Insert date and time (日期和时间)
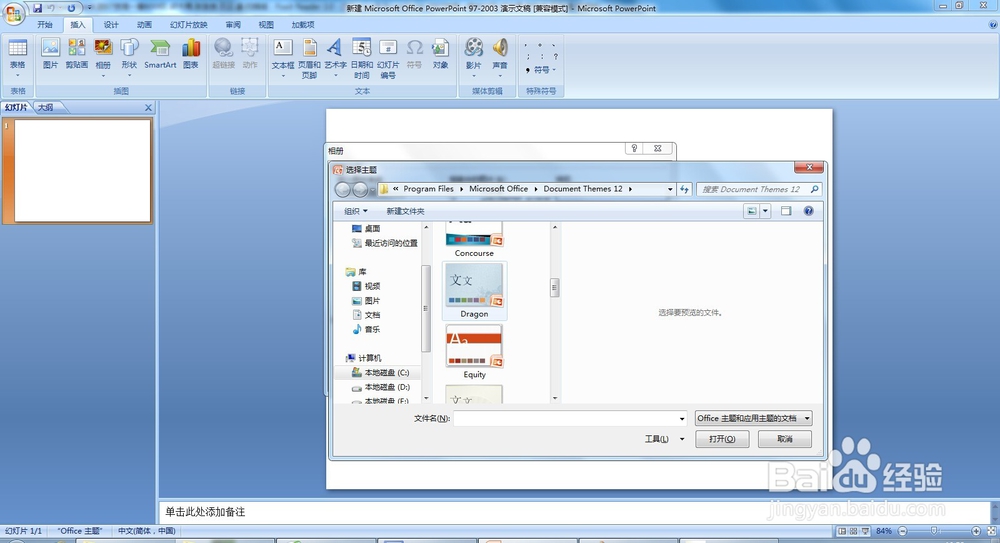Viewport: 1000px width, 543px height. tap(362, 59)
